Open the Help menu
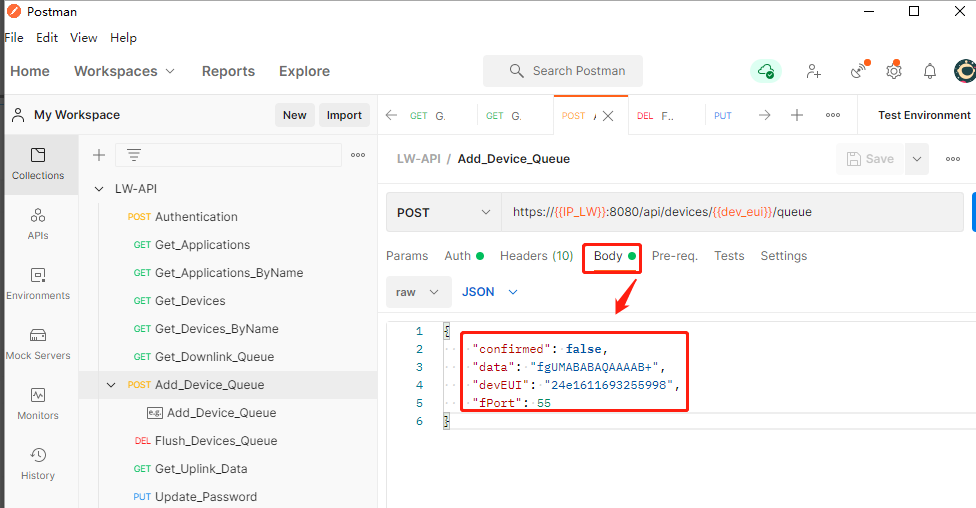This screenshot has width=976, height=508. click(x=123, y=37)
